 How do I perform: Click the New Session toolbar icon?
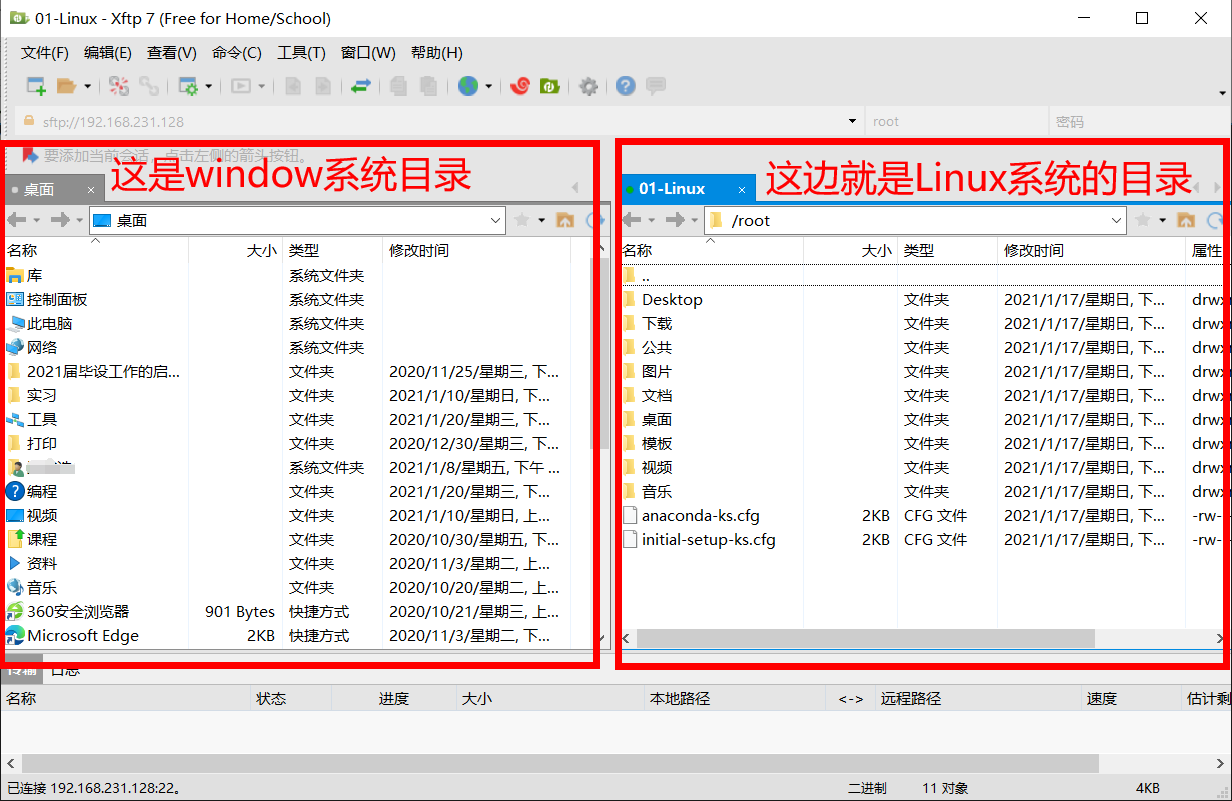pyautogui.click(x=36, y=86)
